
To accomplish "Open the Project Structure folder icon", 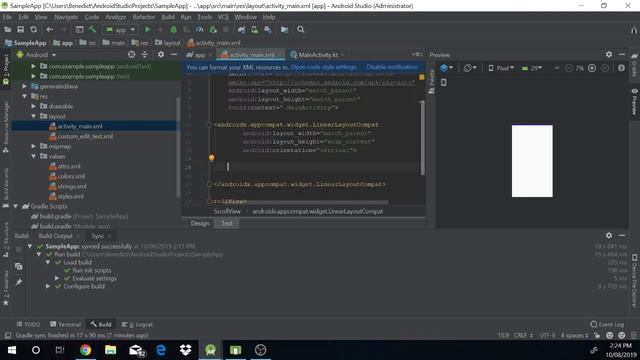I will (x=284, y=30).
